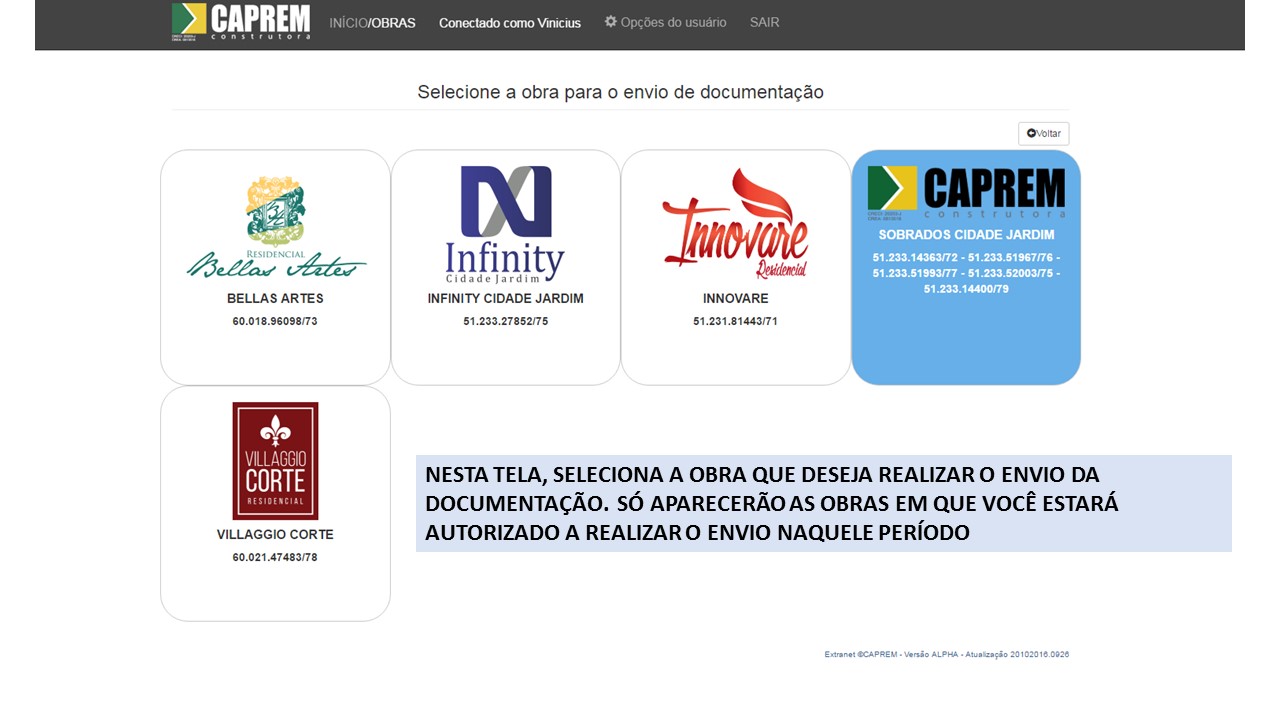This screenshot has height=720, width=1280.
Task: Go to OBRAS in the navbar
Action: (393, 23)
